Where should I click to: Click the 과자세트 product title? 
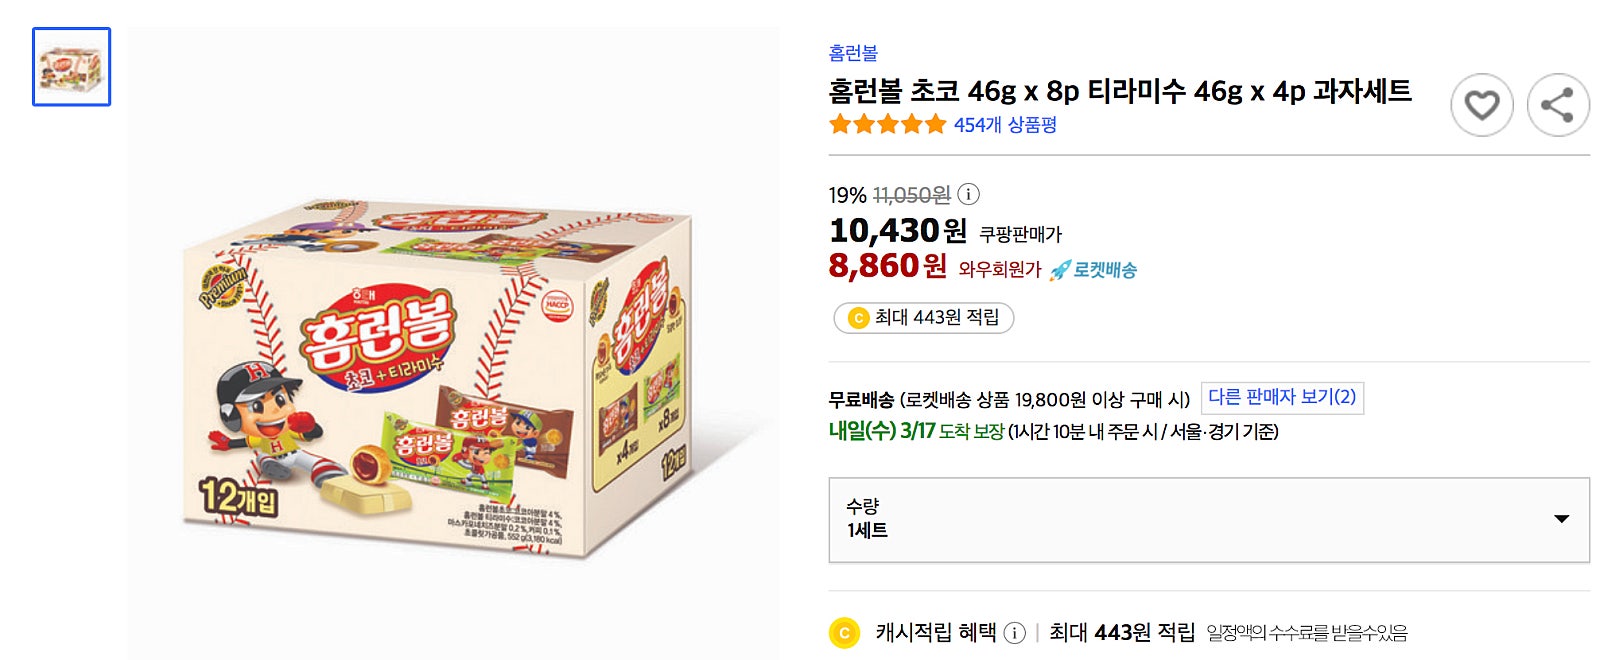click(1119, 91)
